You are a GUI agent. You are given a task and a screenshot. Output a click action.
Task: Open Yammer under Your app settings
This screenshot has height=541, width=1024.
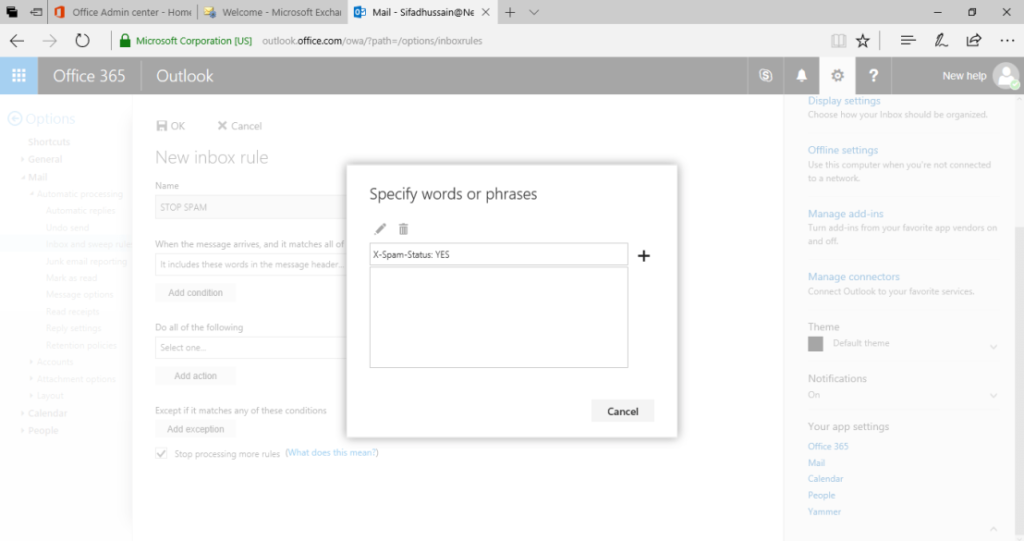coord(824,512)
